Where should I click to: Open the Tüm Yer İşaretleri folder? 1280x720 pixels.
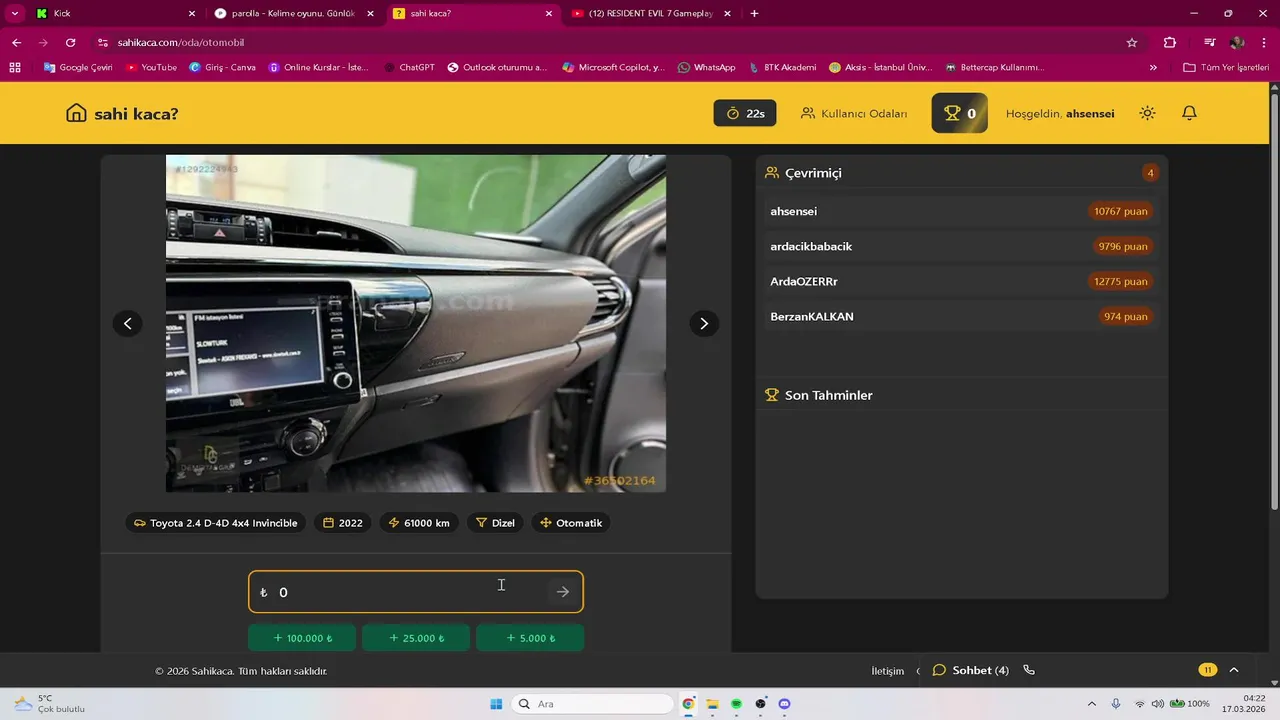click(x=1226, y=67)
